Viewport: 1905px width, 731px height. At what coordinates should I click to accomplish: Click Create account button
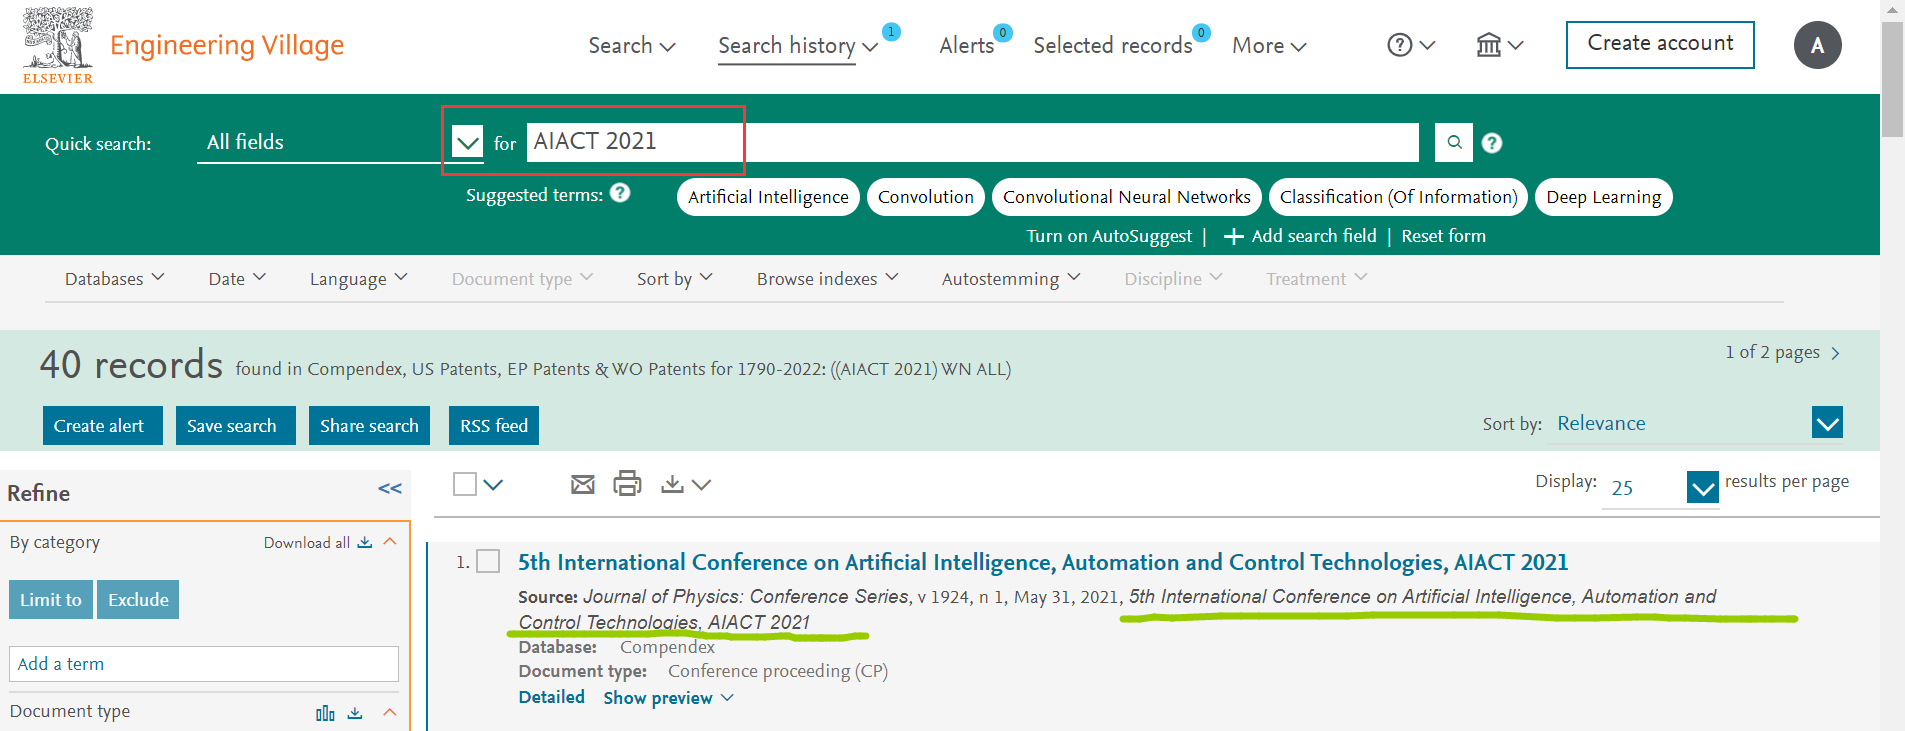(1660, 45)
